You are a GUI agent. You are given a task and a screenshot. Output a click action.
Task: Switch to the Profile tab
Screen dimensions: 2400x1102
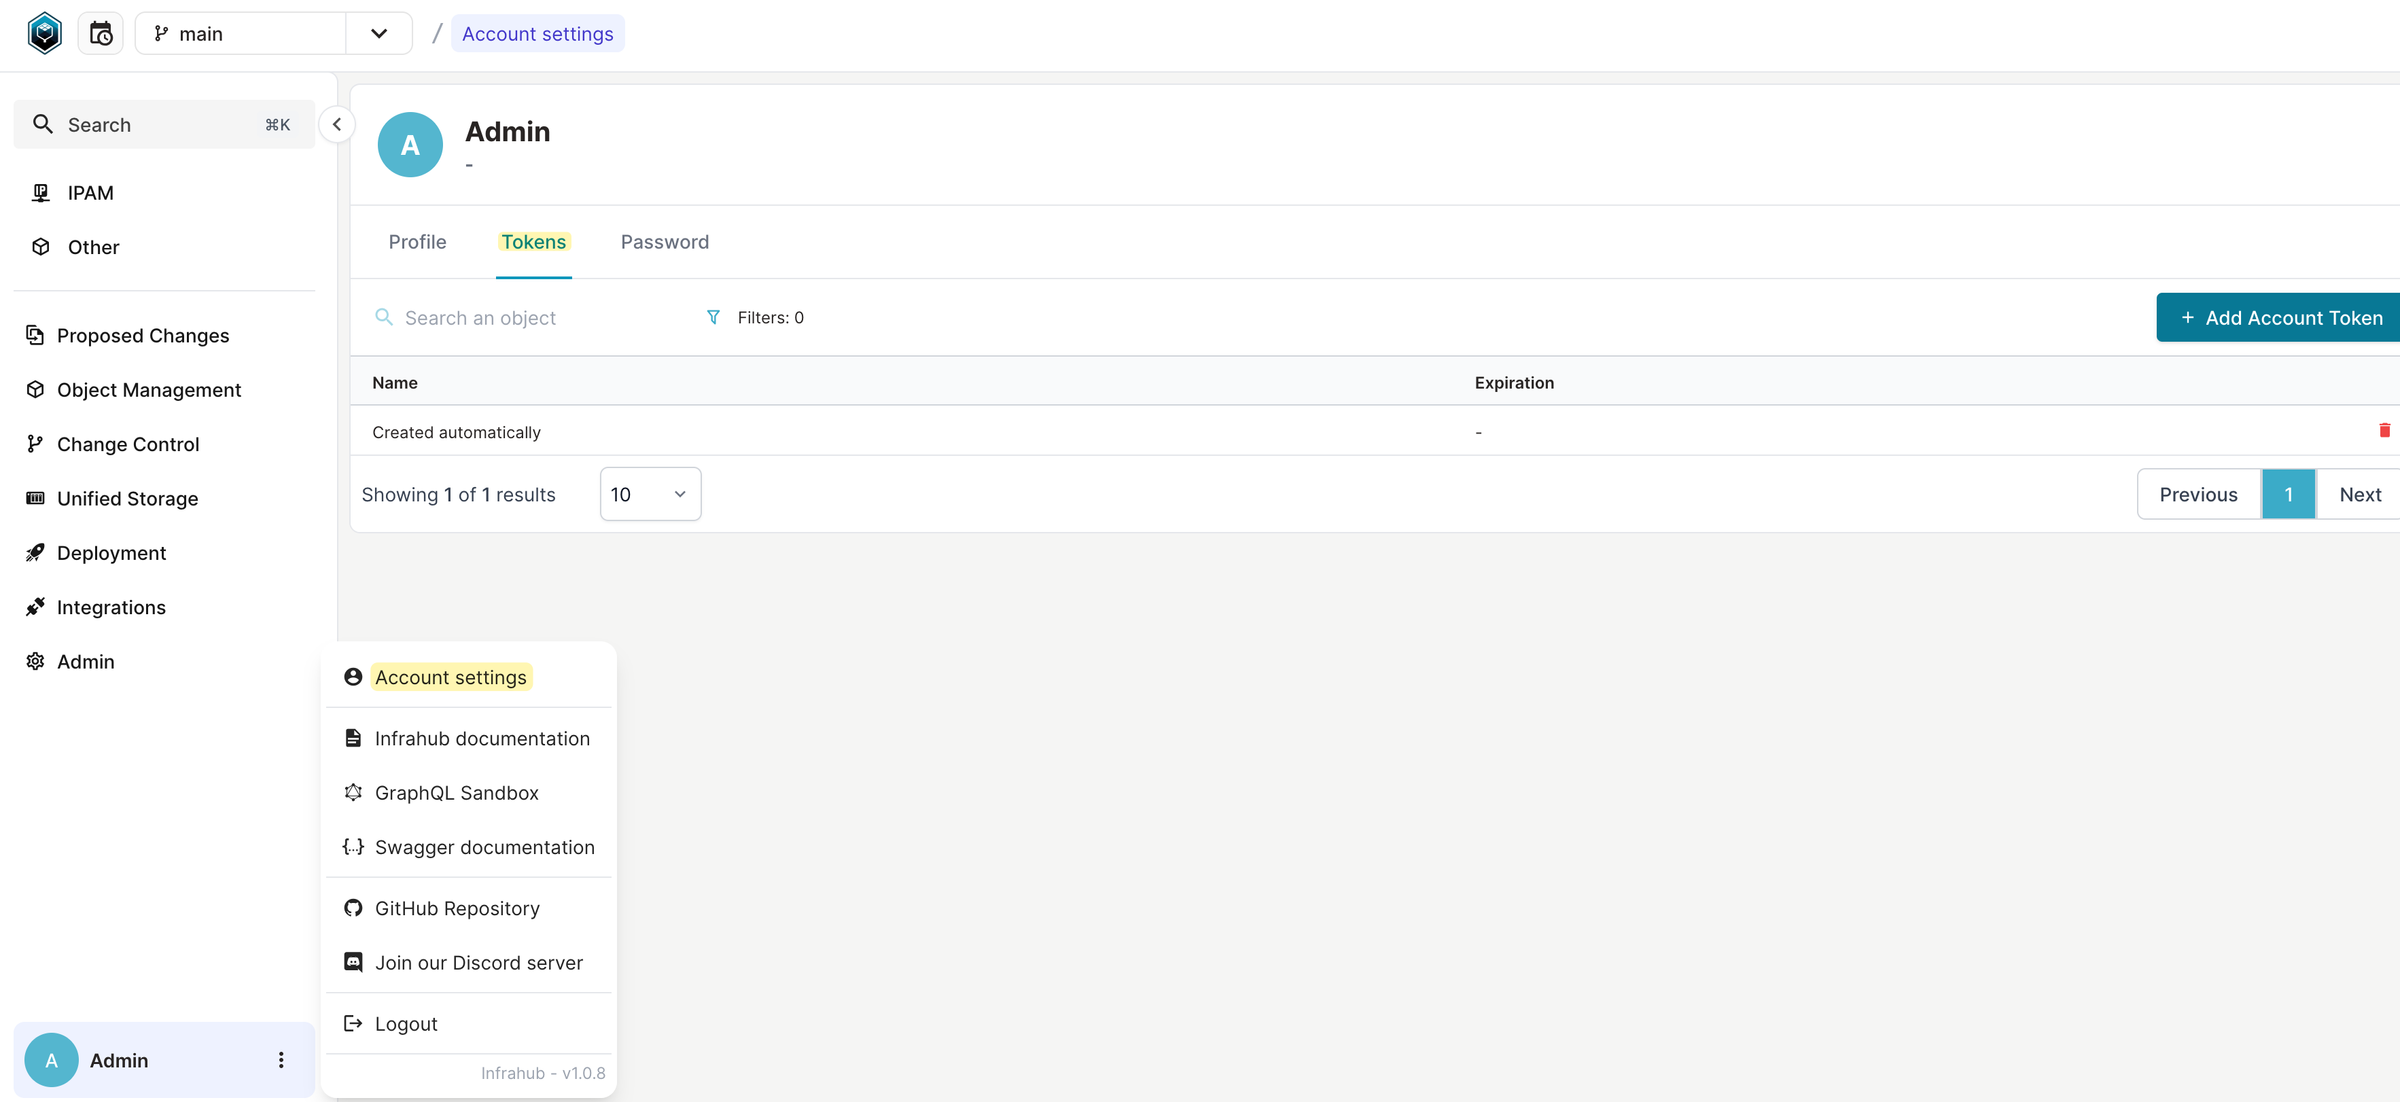coord(417,242)
